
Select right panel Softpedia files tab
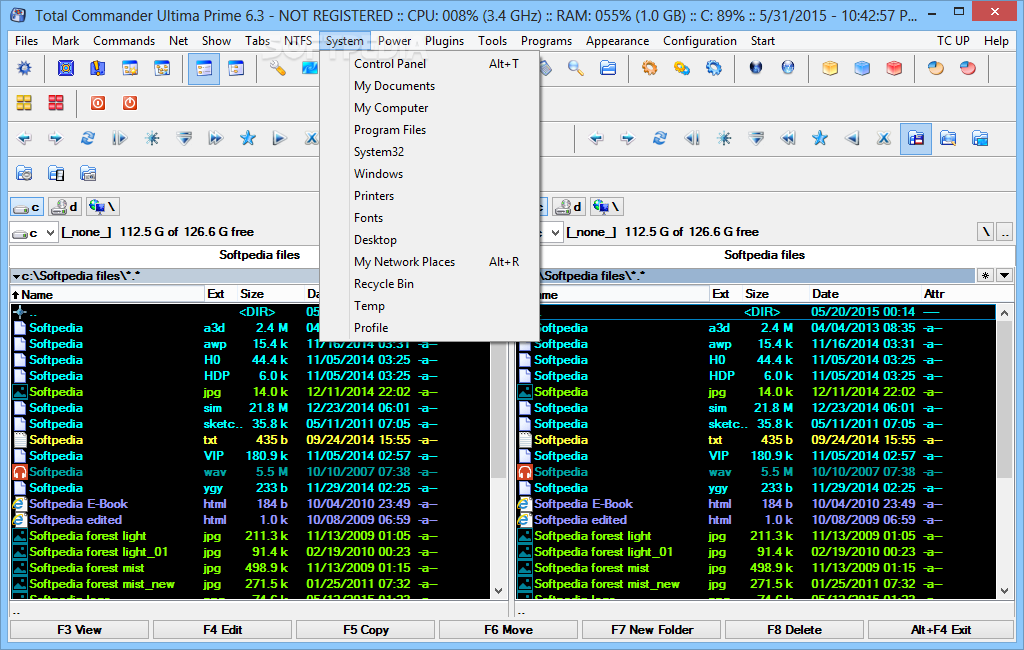tap(764, 255)
